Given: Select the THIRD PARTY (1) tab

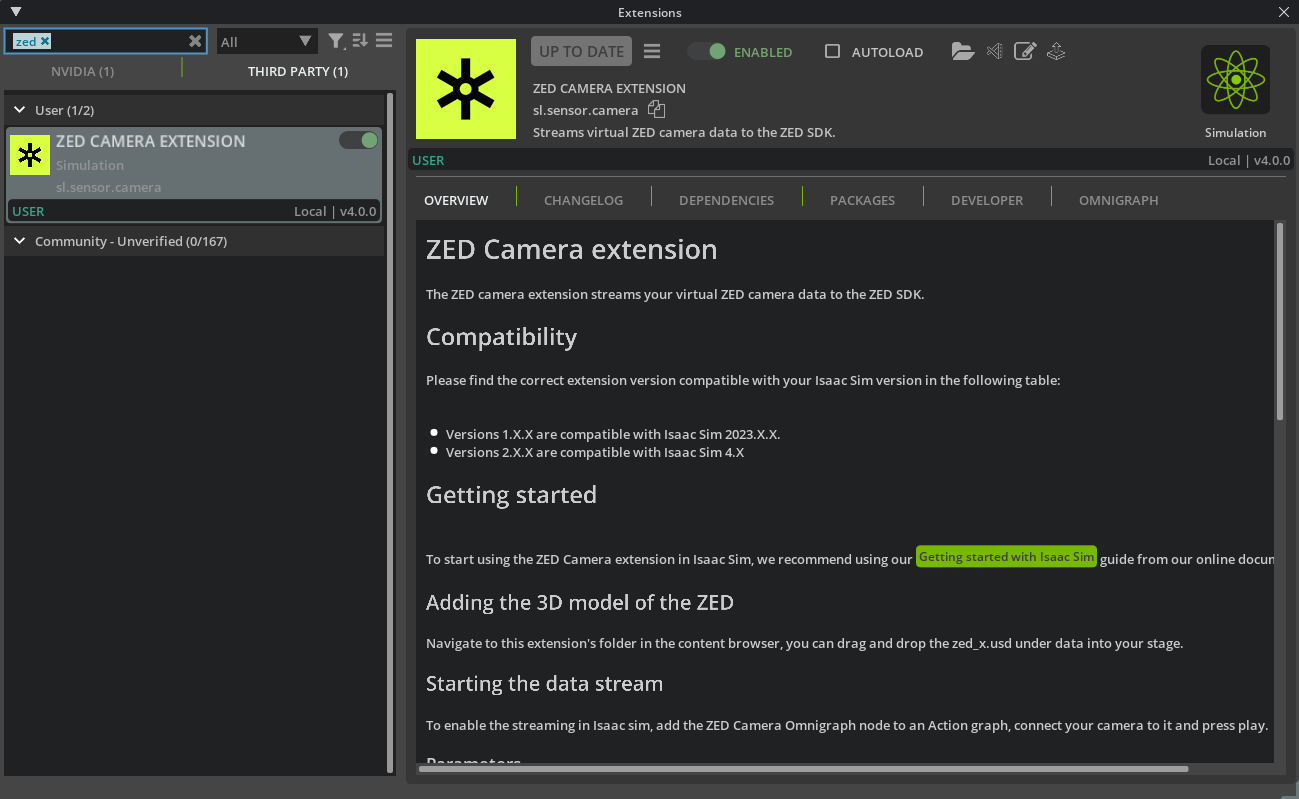Looking at the screenshot, I should click(298, 71).
